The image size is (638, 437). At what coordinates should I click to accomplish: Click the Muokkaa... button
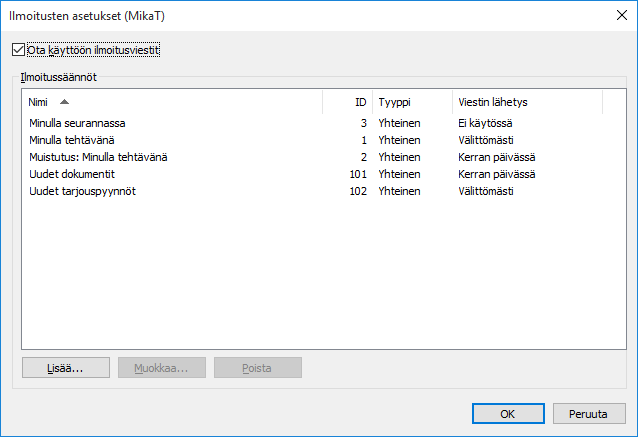click(x=161, y=368)
